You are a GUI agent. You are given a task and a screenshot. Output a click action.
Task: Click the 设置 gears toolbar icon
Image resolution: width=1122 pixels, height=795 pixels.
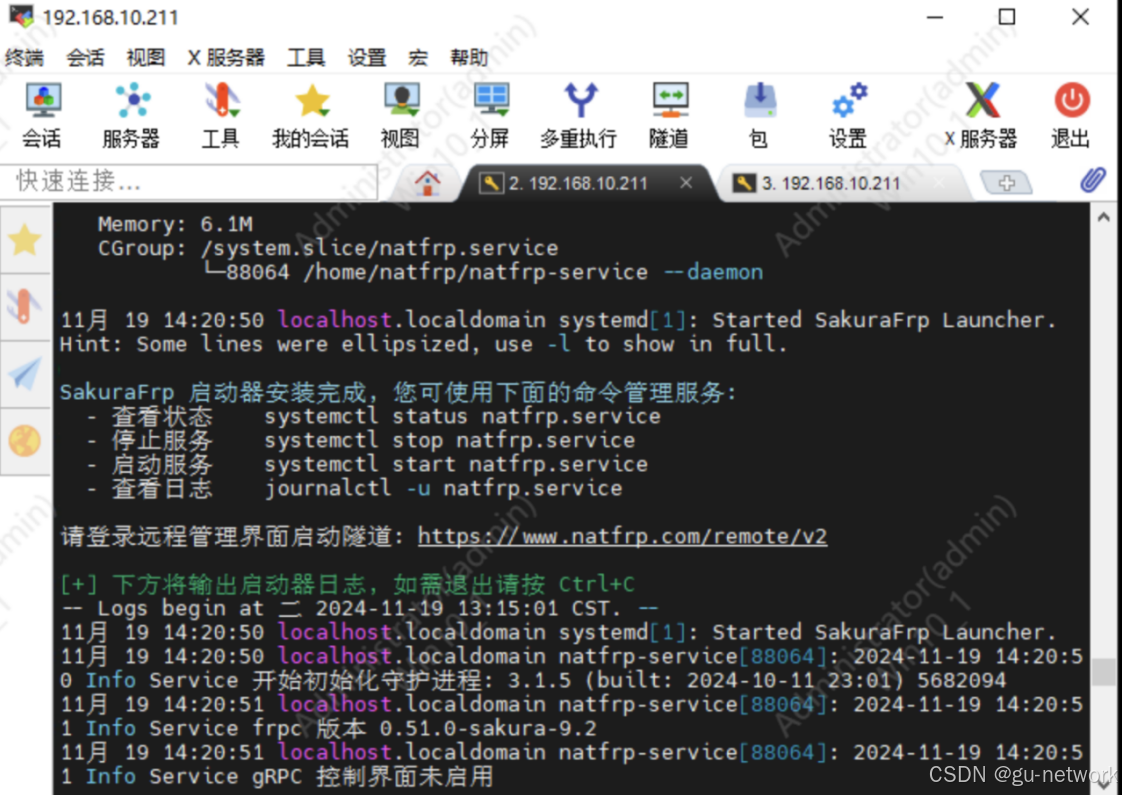tap(849, 116)
